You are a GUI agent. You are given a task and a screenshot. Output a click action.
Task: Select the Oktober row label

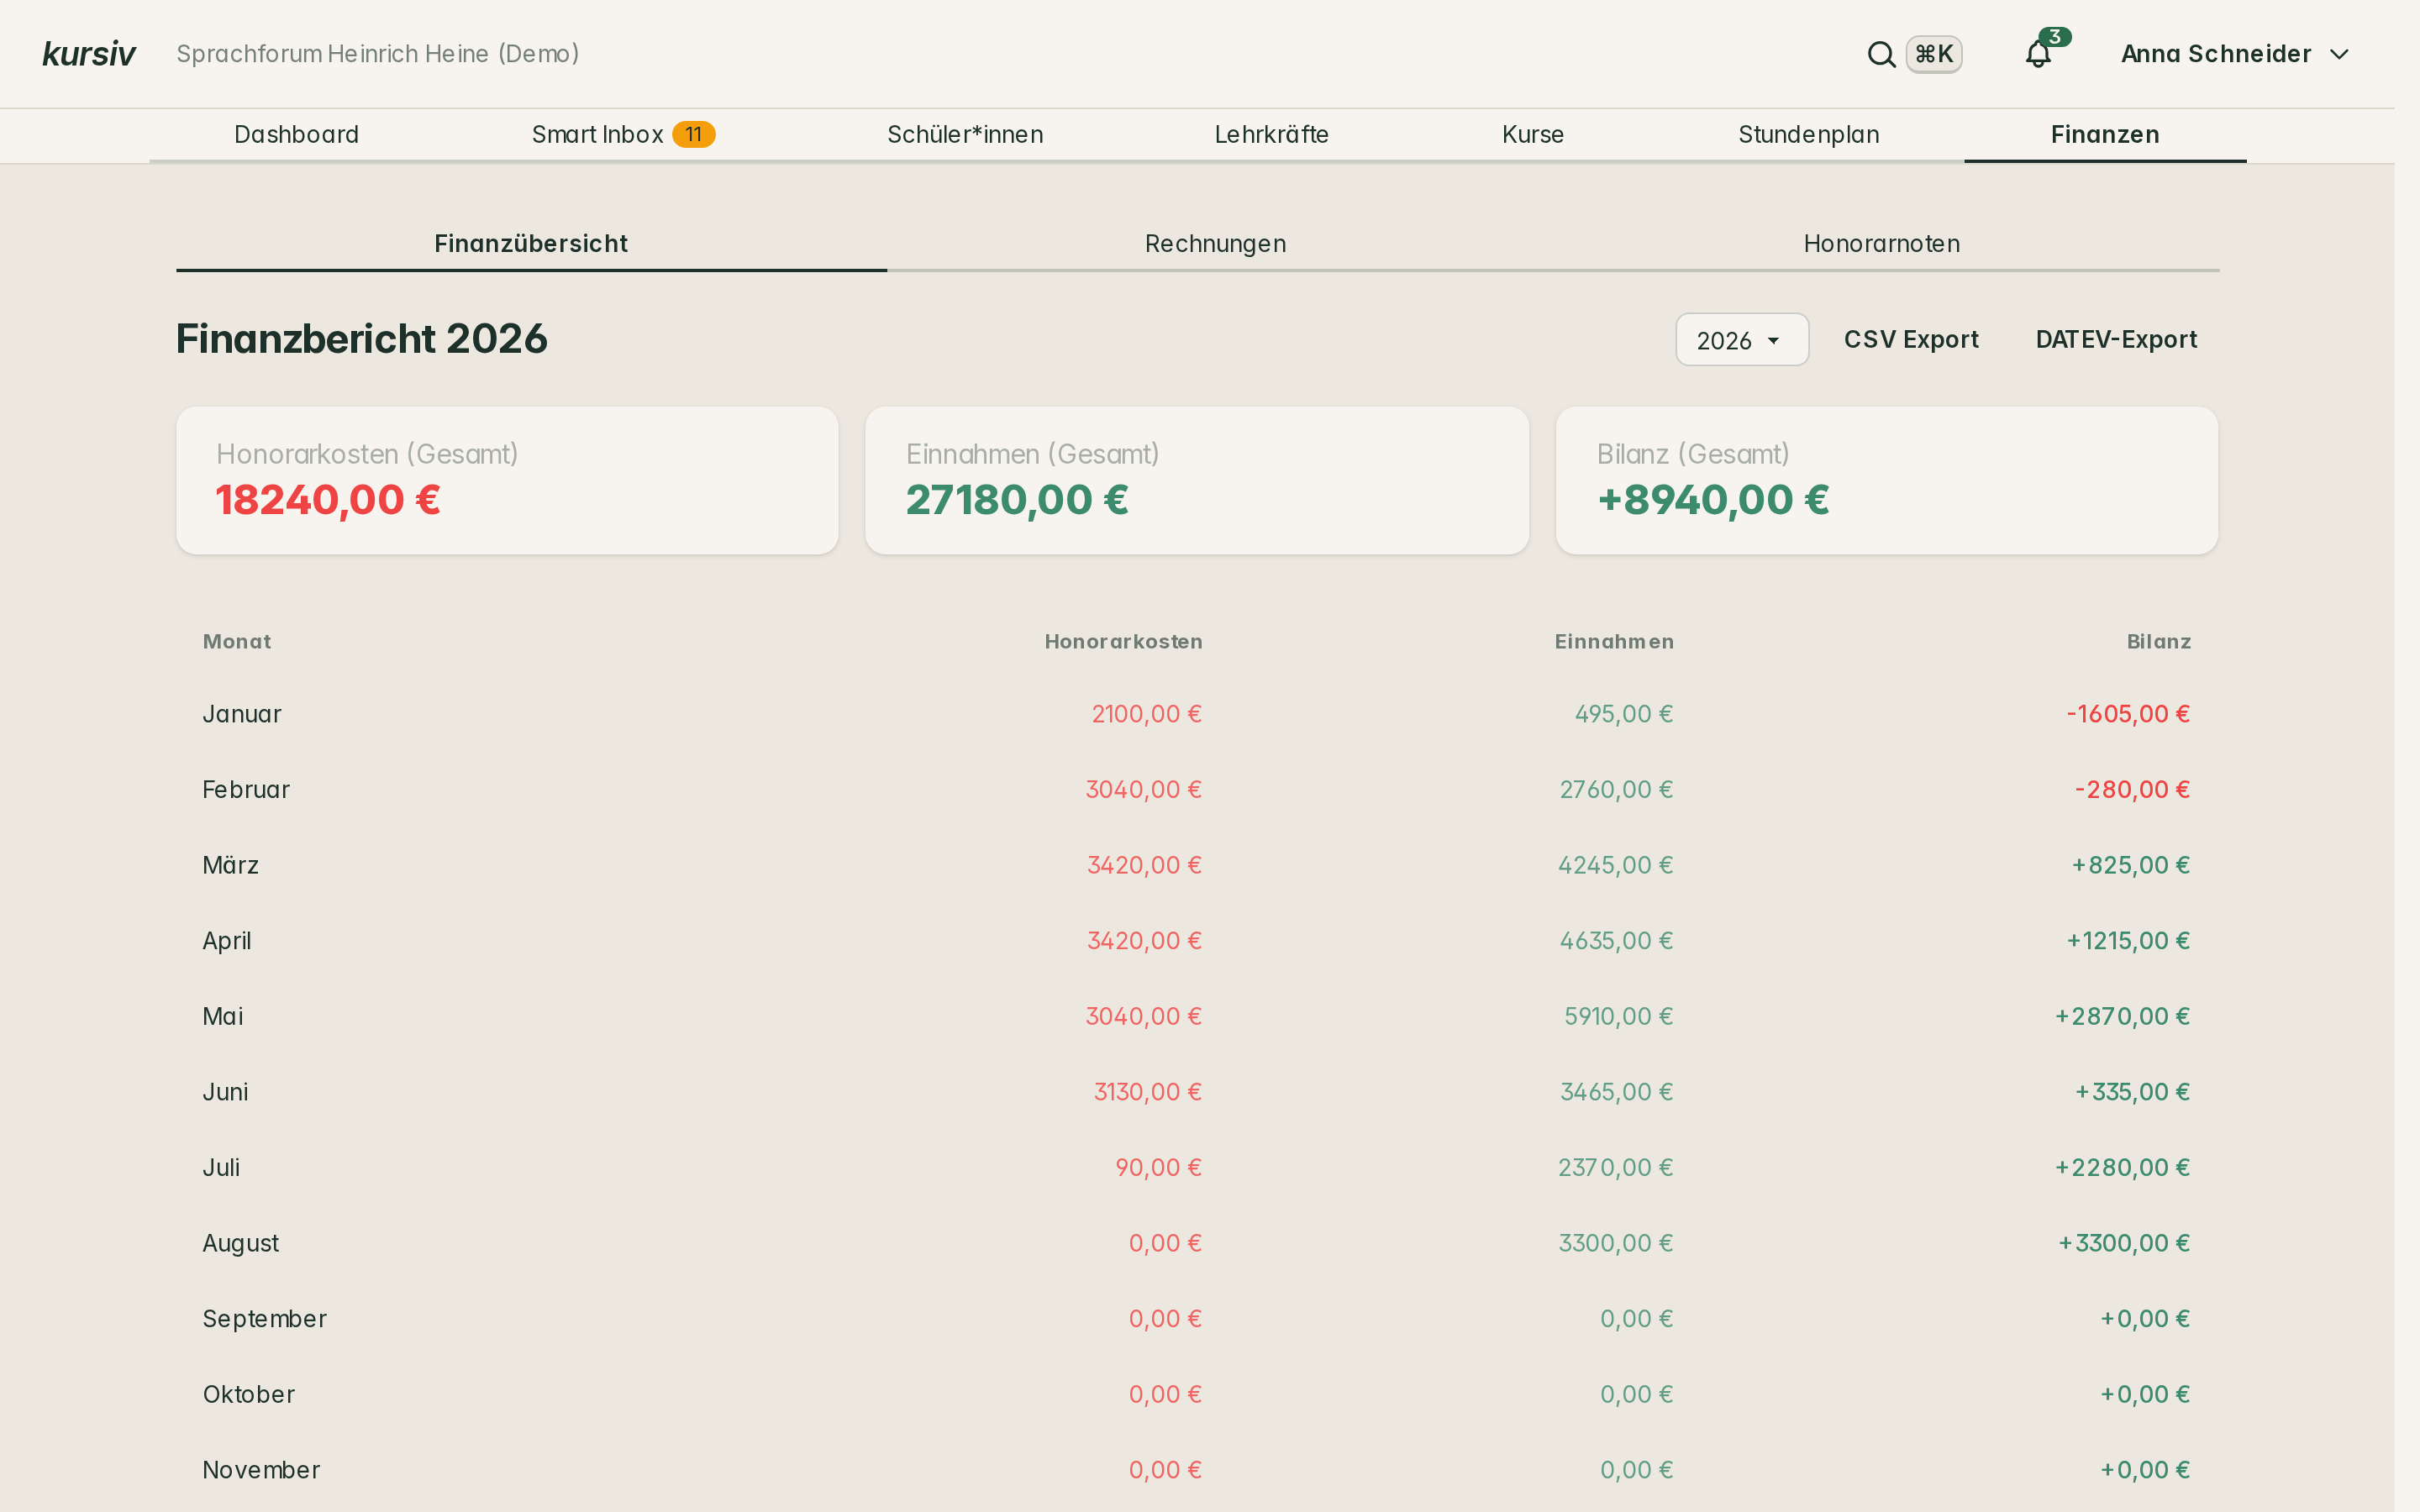point(249,1395)
